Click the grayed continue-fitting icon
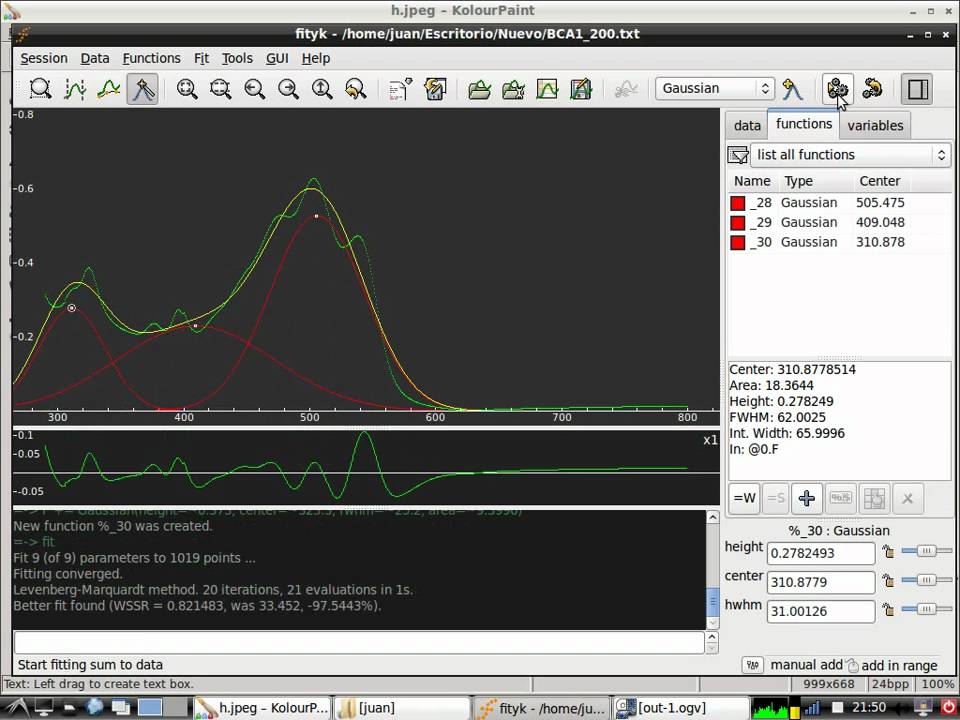The image size is (960, 720). (x=626, y=89)
